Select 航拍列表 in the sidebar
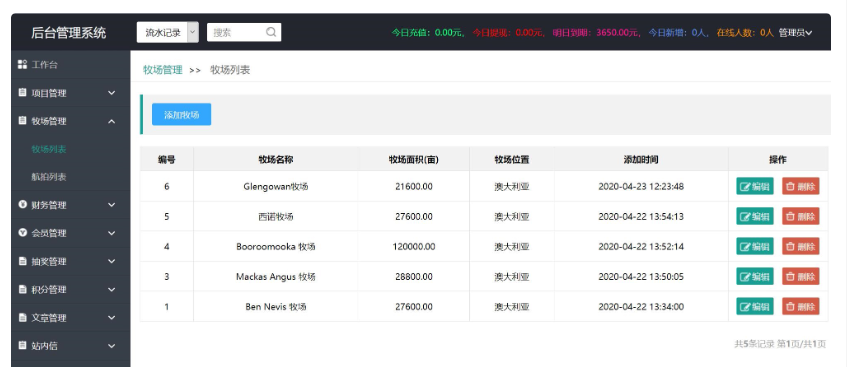This screenshot has width=847, height=367. point(49,177)
